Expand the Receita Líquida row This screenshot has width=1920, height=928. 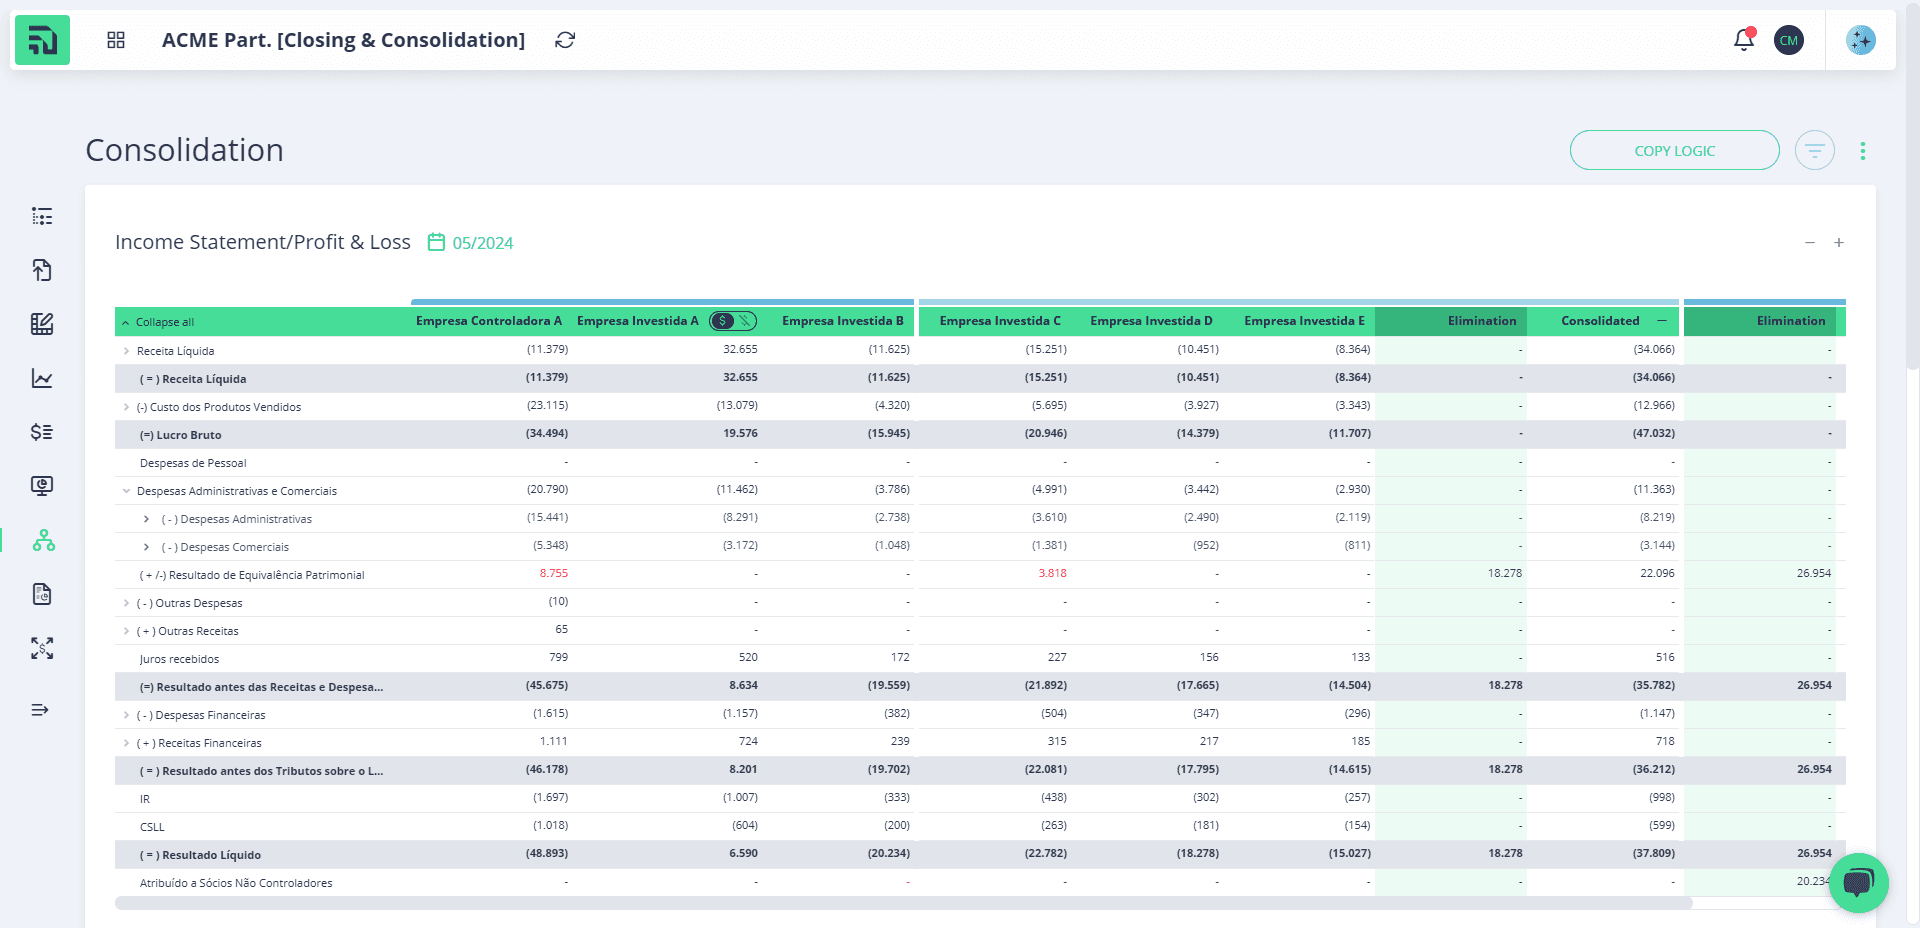(126, 351)
